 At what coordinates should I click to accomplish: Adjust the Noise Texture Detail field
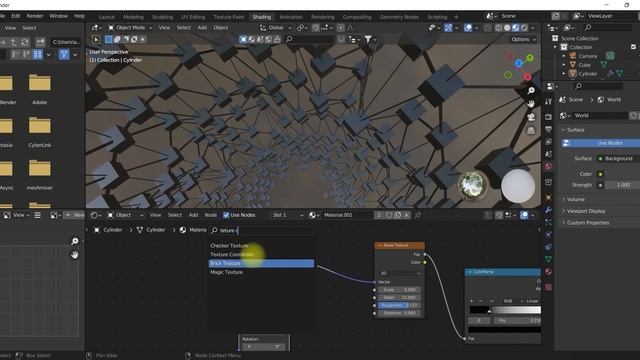click(400, 298)
